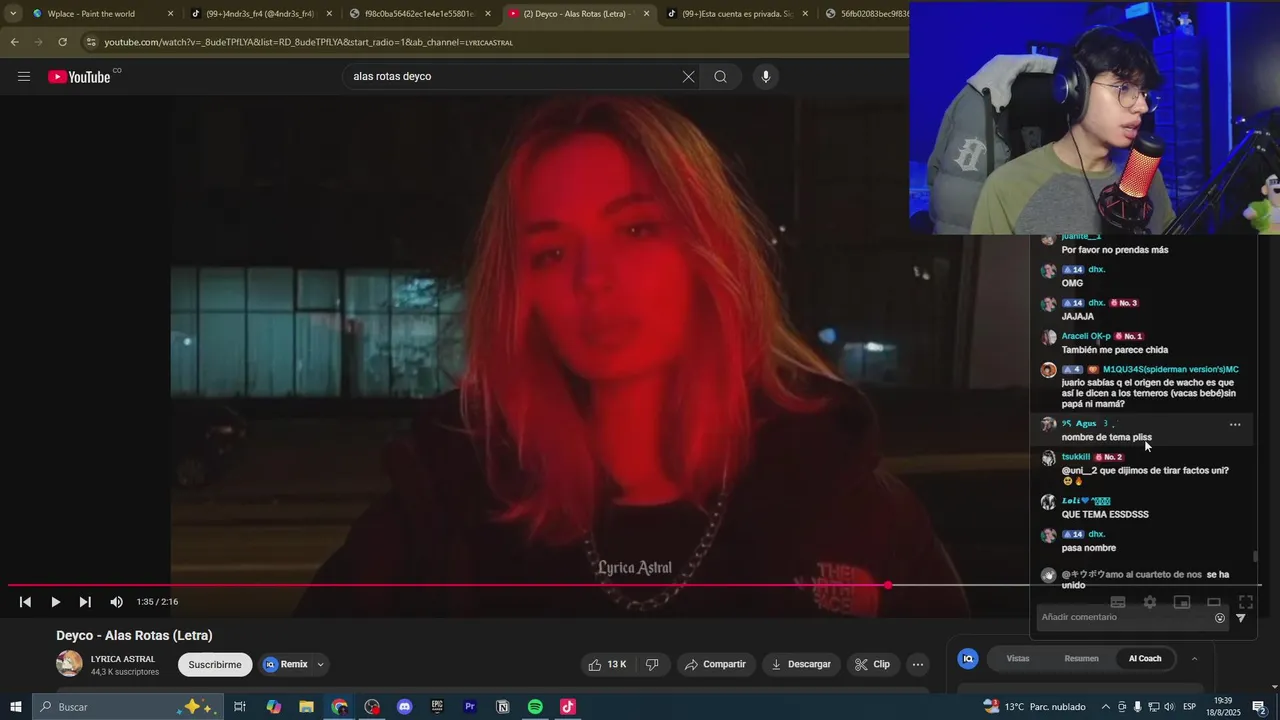Dislike the video
This screenshot has height=720, width=1280.
pos(652,664)
